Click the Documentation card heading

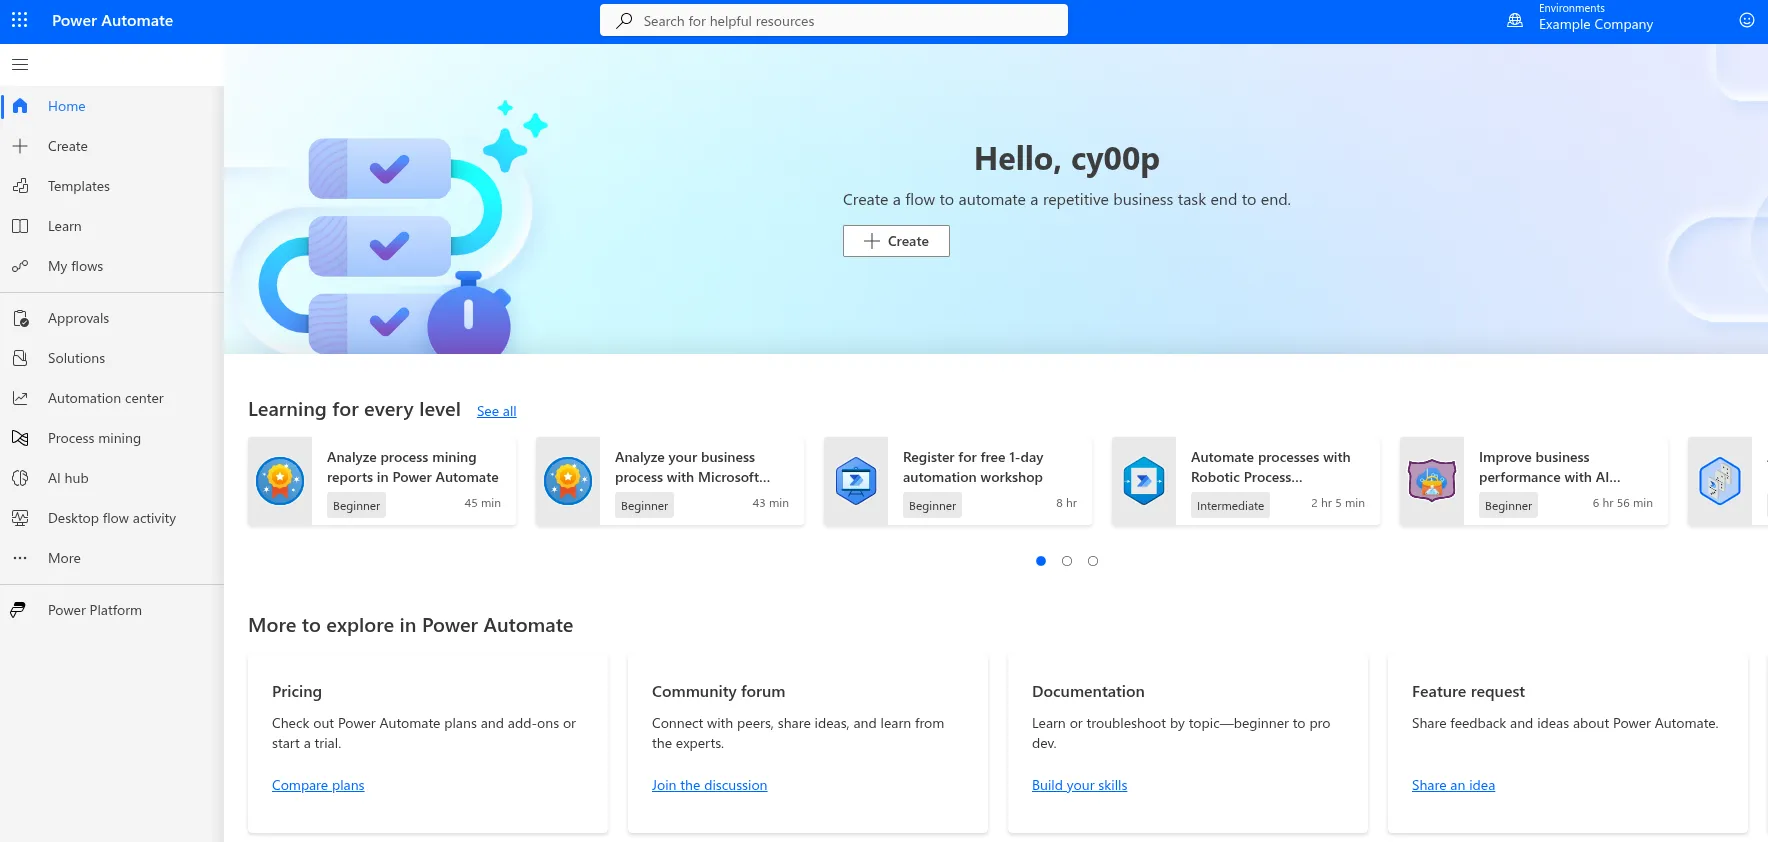pyautogui.click(x=1088, y=691)
